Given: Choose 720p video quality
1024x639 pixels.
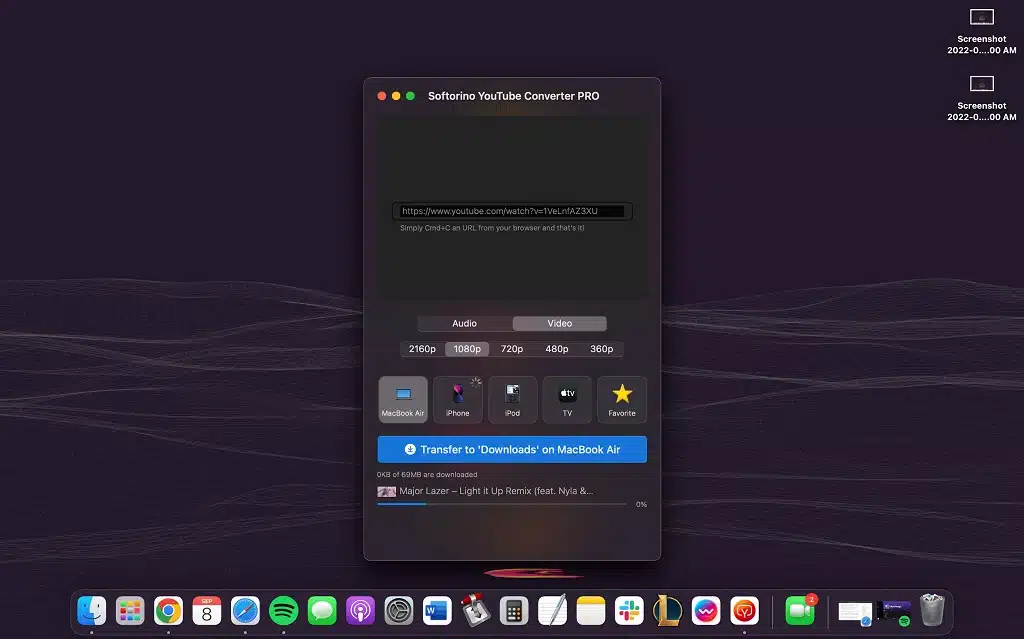Looking at the screenshot, I should 512,349.
